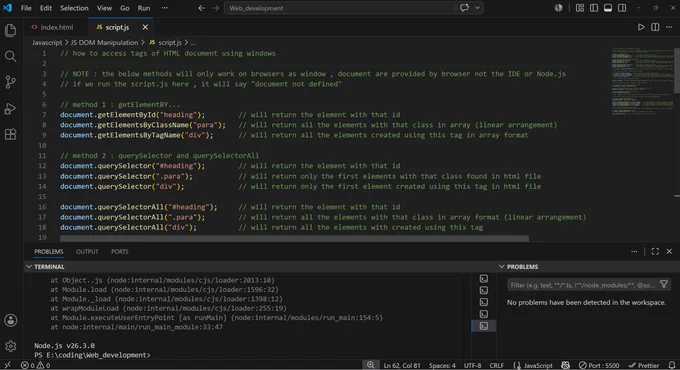The height and width of the screenshot is (370, 680).
Task: Open the Copilot dropdown arrow in title bar
Action: tap(477, 8)
